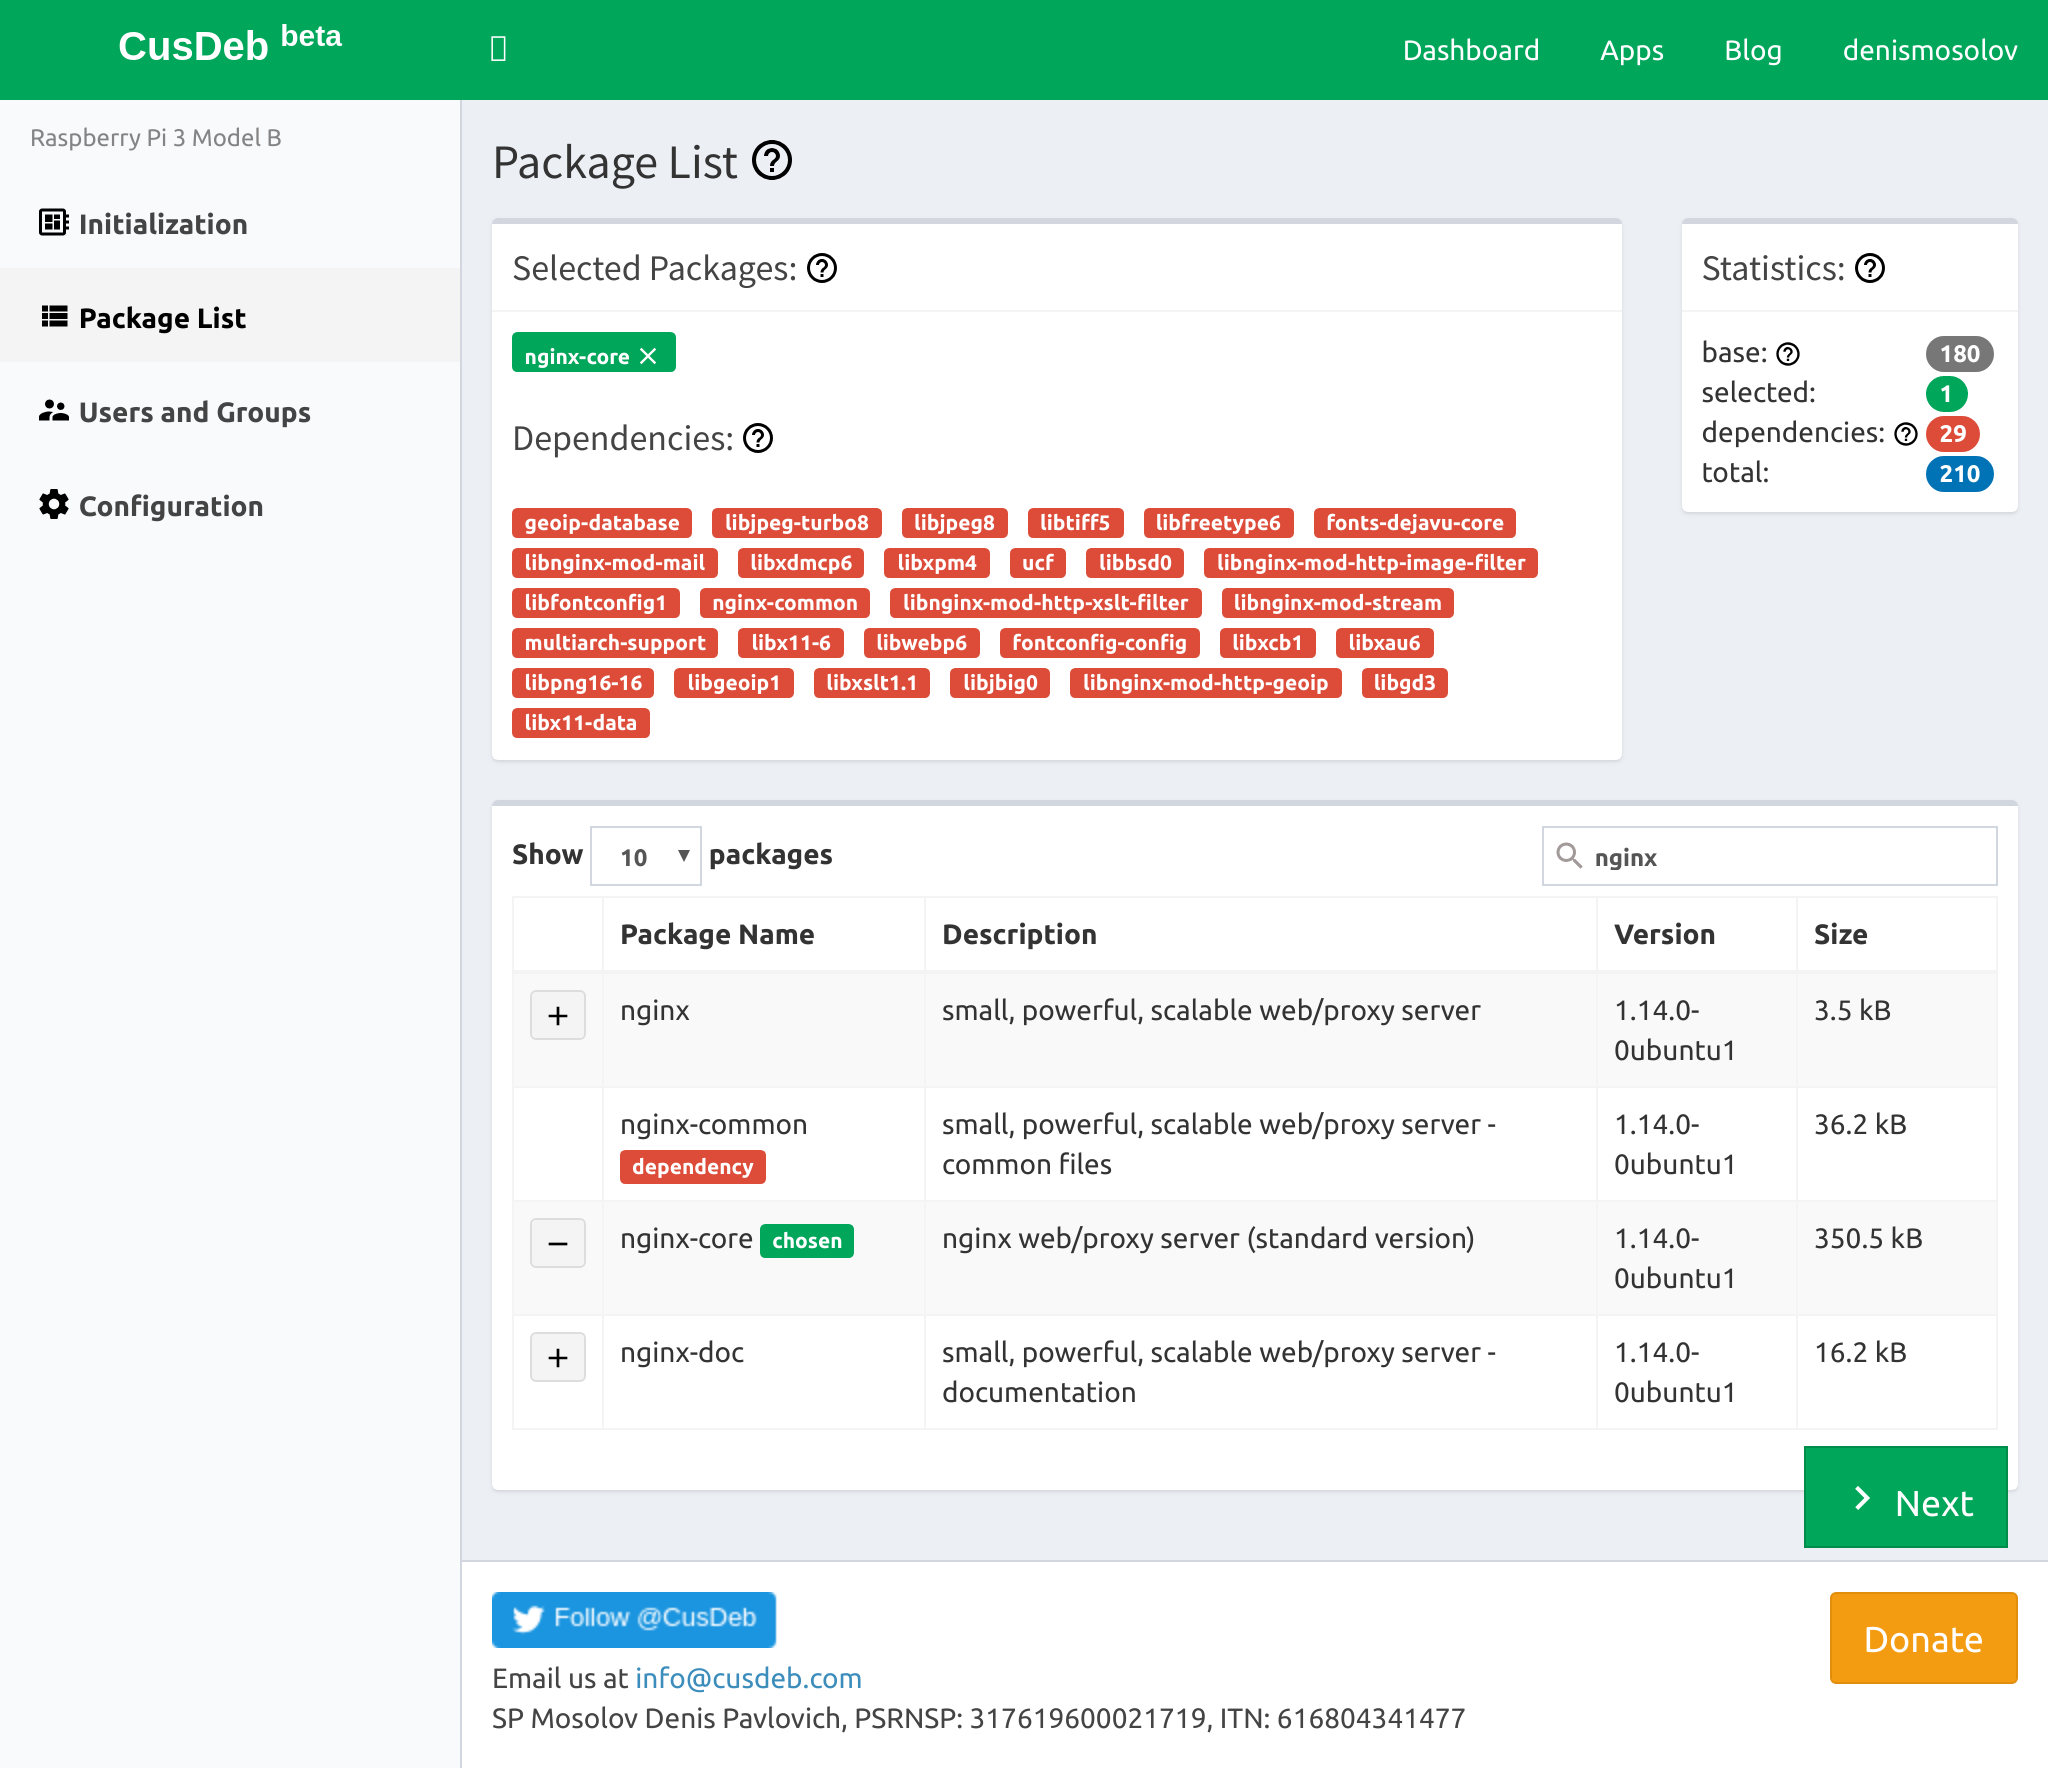Click the info@cusdeb.com email link
Image resolution: width=2048 pixels, height=1768 pixels.
748,1678
